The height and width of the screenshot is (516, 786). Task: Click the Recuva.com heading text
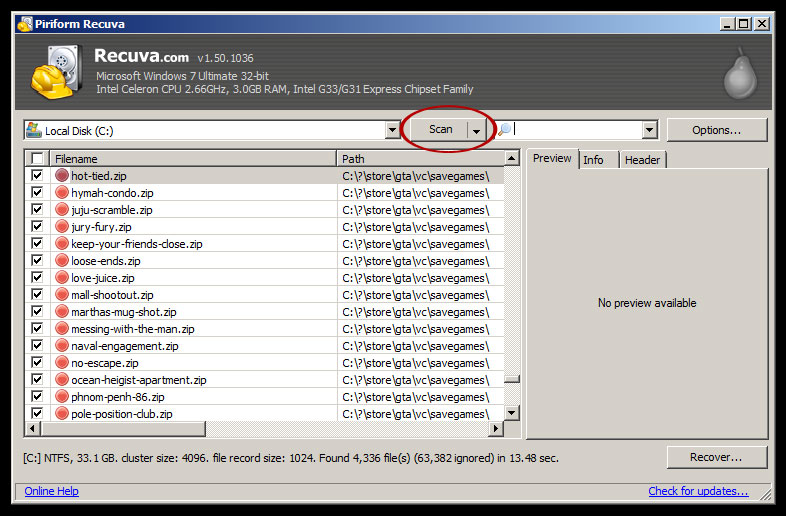coord(141,56)
